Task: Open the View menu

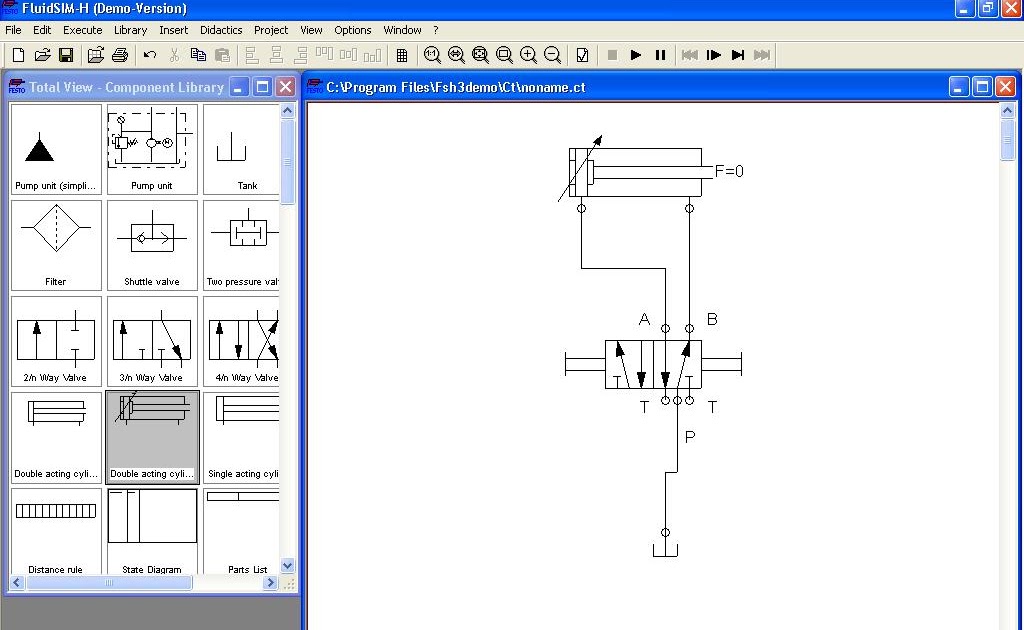Action: (x=312, y=30)
